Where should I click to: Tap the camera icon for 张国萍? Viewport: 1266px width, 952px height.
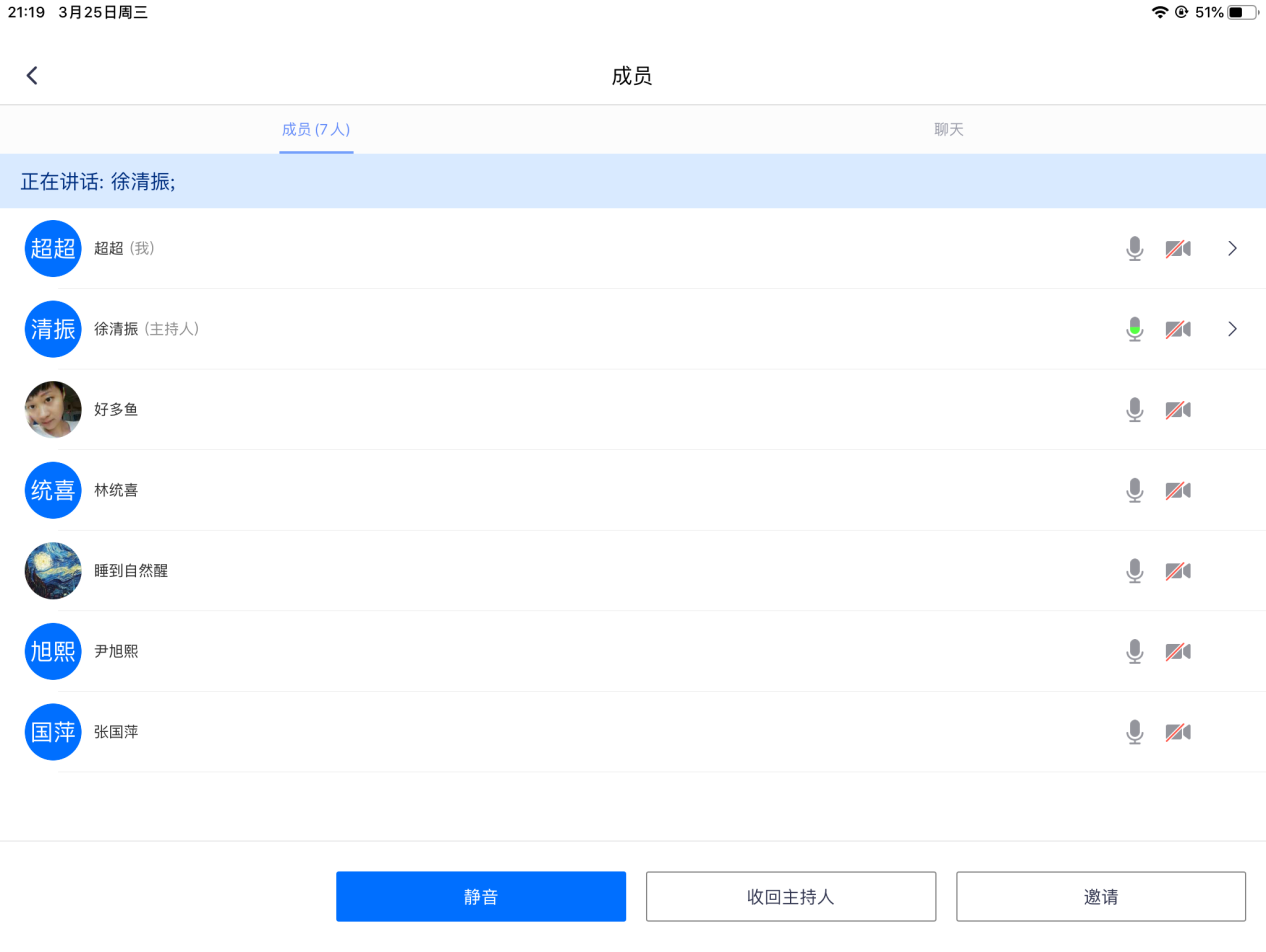coord(1178,732)
